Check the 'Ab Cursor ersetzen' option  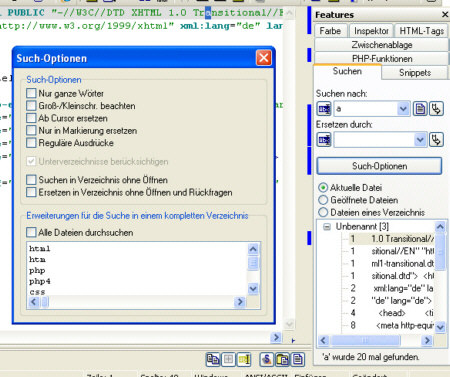click(31, 118)
